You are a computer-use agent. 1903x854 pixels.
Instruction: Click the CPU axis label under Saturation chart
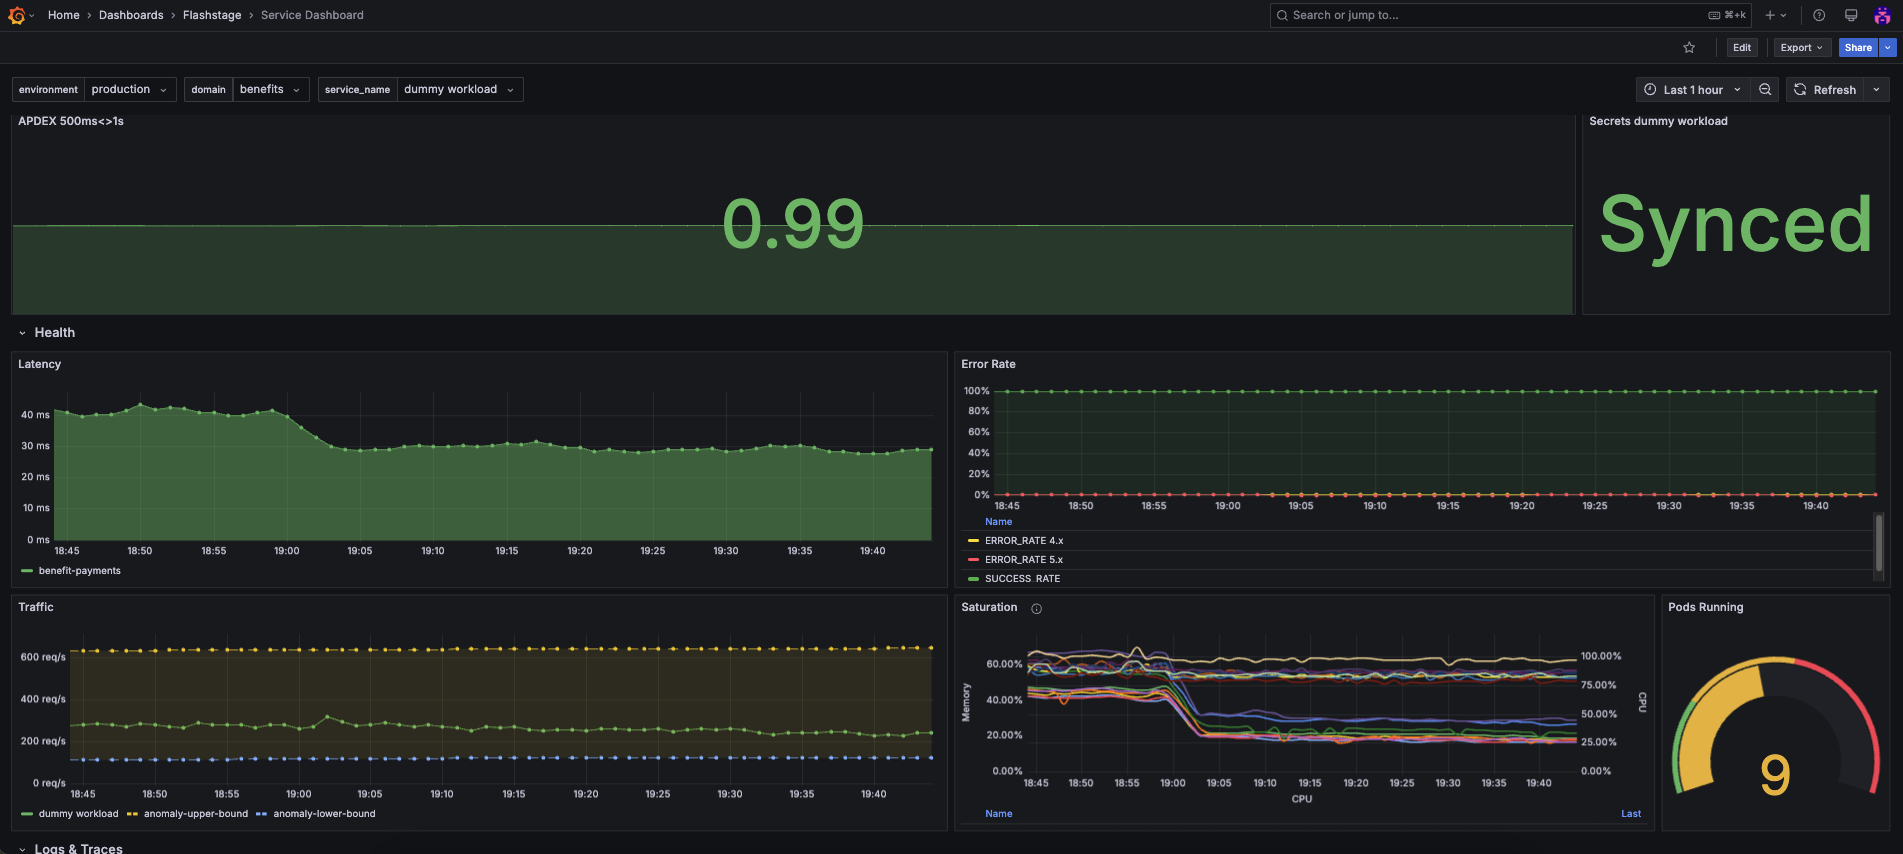(1301, 799)
